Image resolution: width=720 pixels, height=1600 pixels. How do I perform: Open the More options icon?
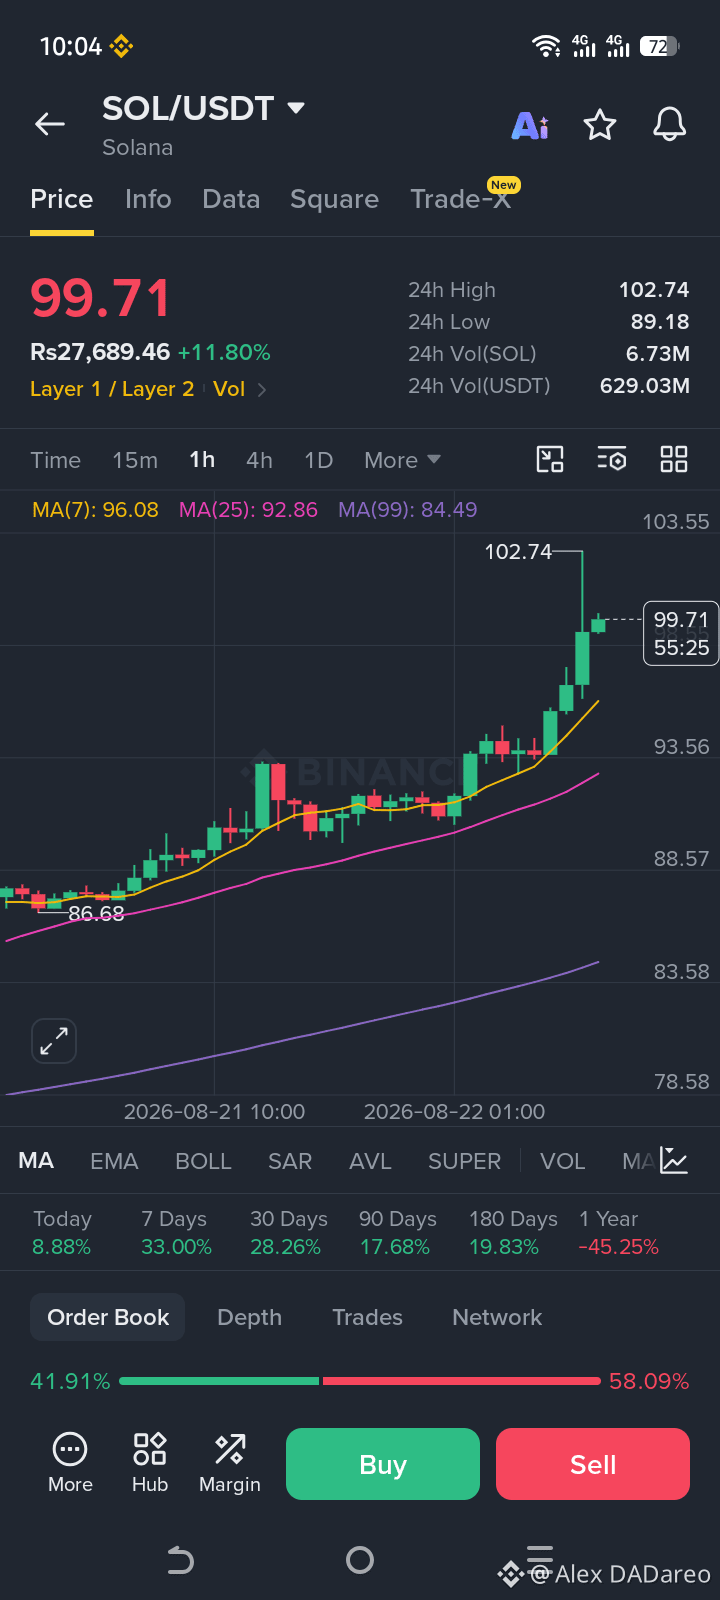point(70,1463)
